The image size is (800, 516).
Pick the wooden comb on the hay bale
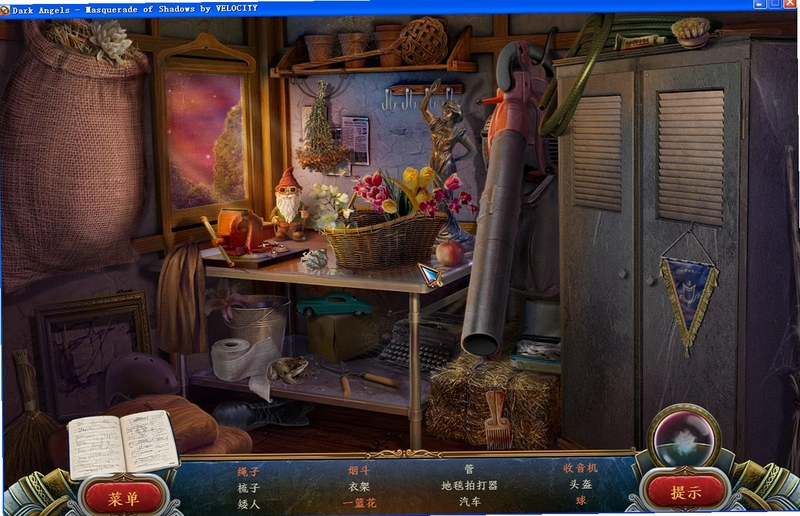[x=498, y=419]
